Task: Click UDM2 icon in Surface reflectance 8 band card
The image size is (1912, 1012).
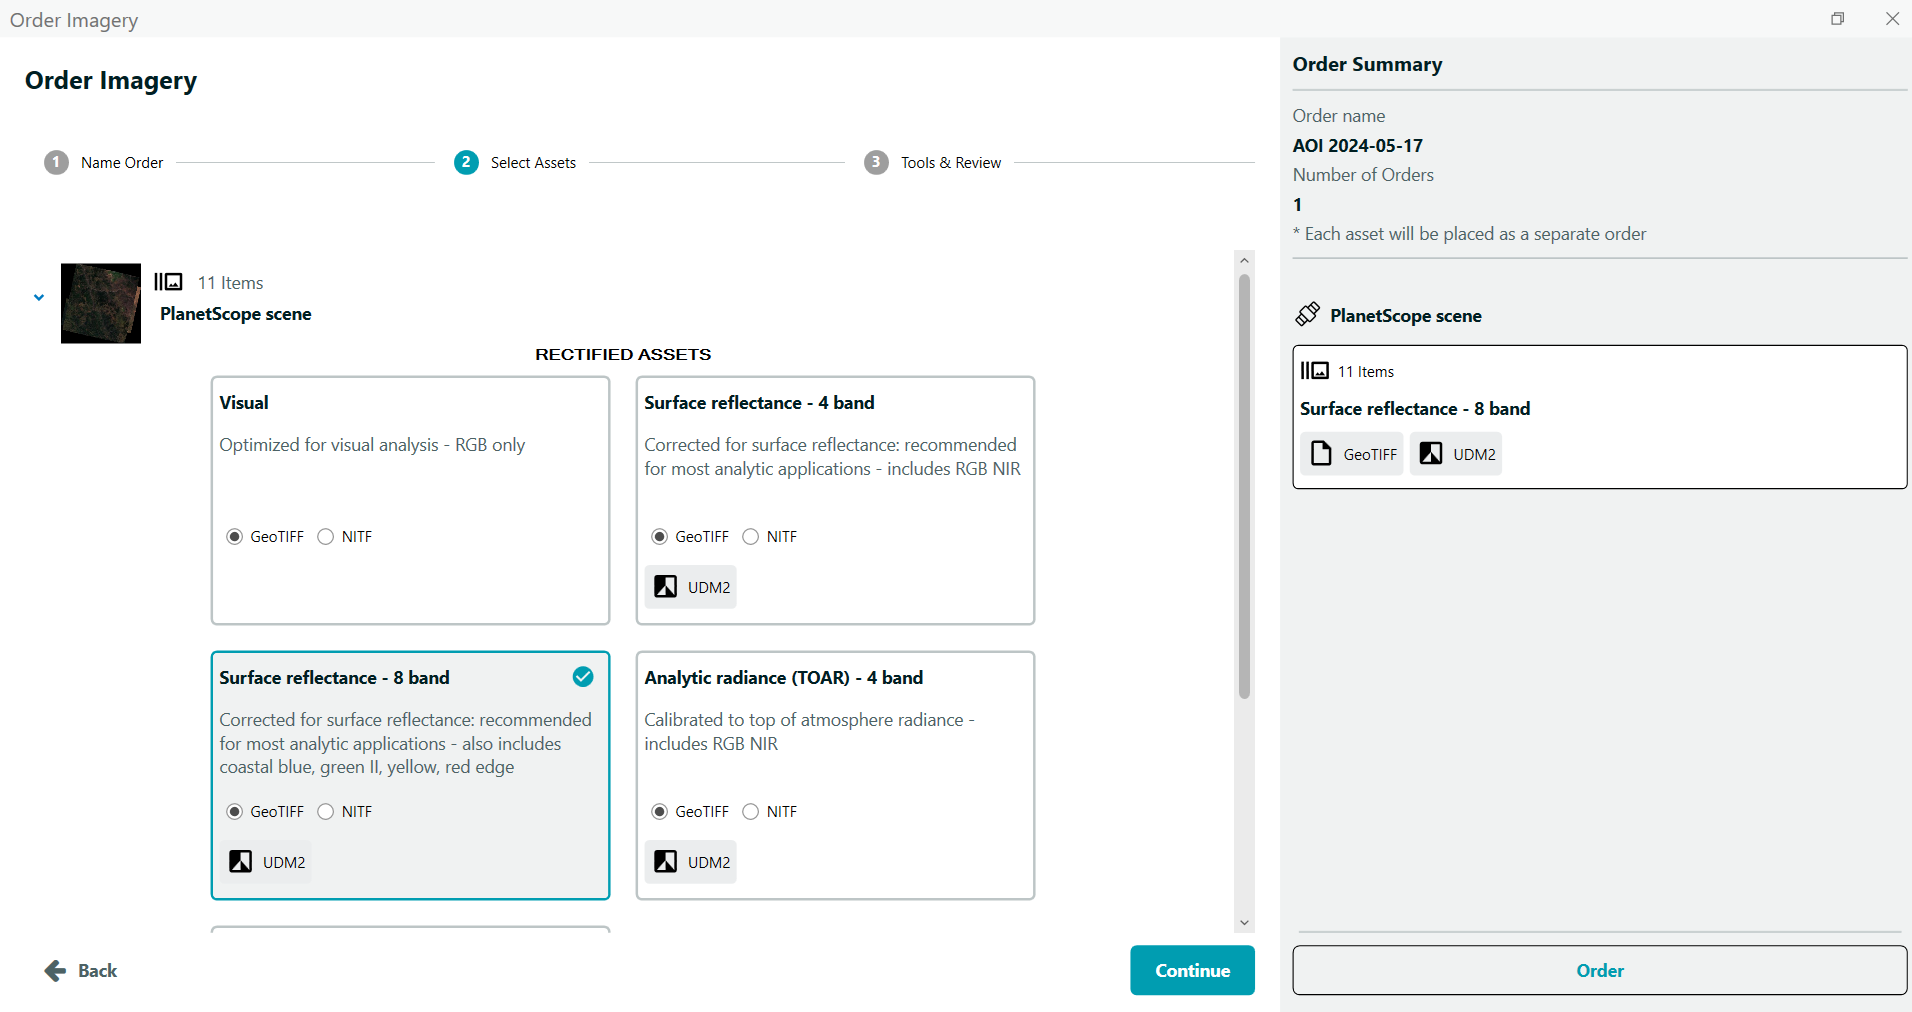Action: pos(241,862)
